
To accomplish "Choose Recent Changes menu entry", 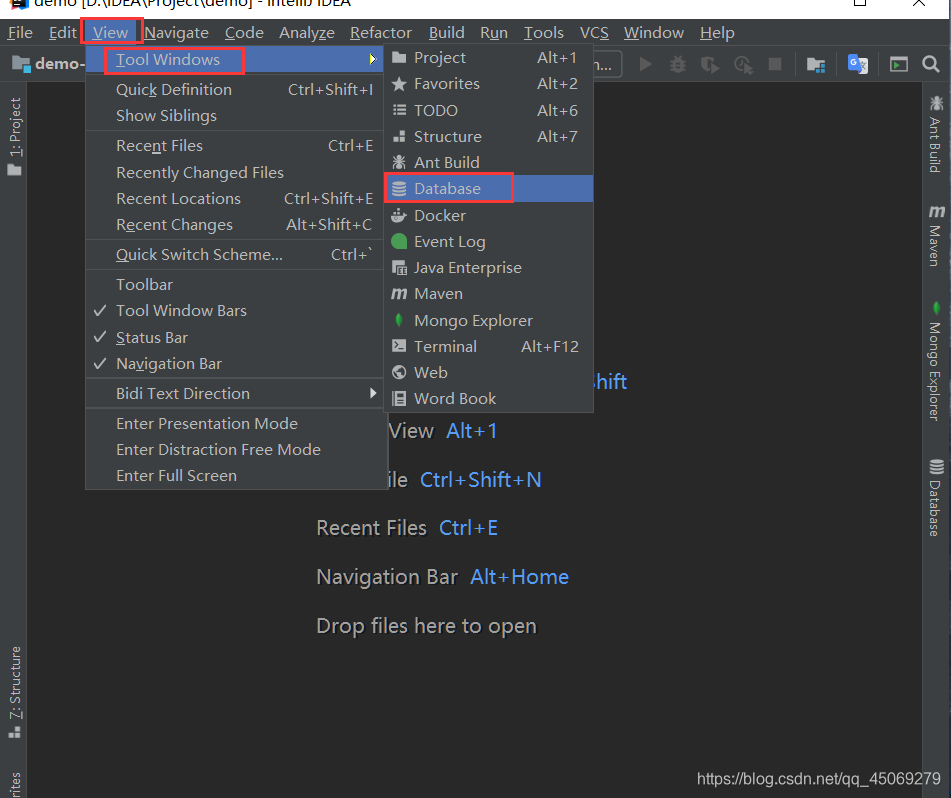I will (235, 224).
